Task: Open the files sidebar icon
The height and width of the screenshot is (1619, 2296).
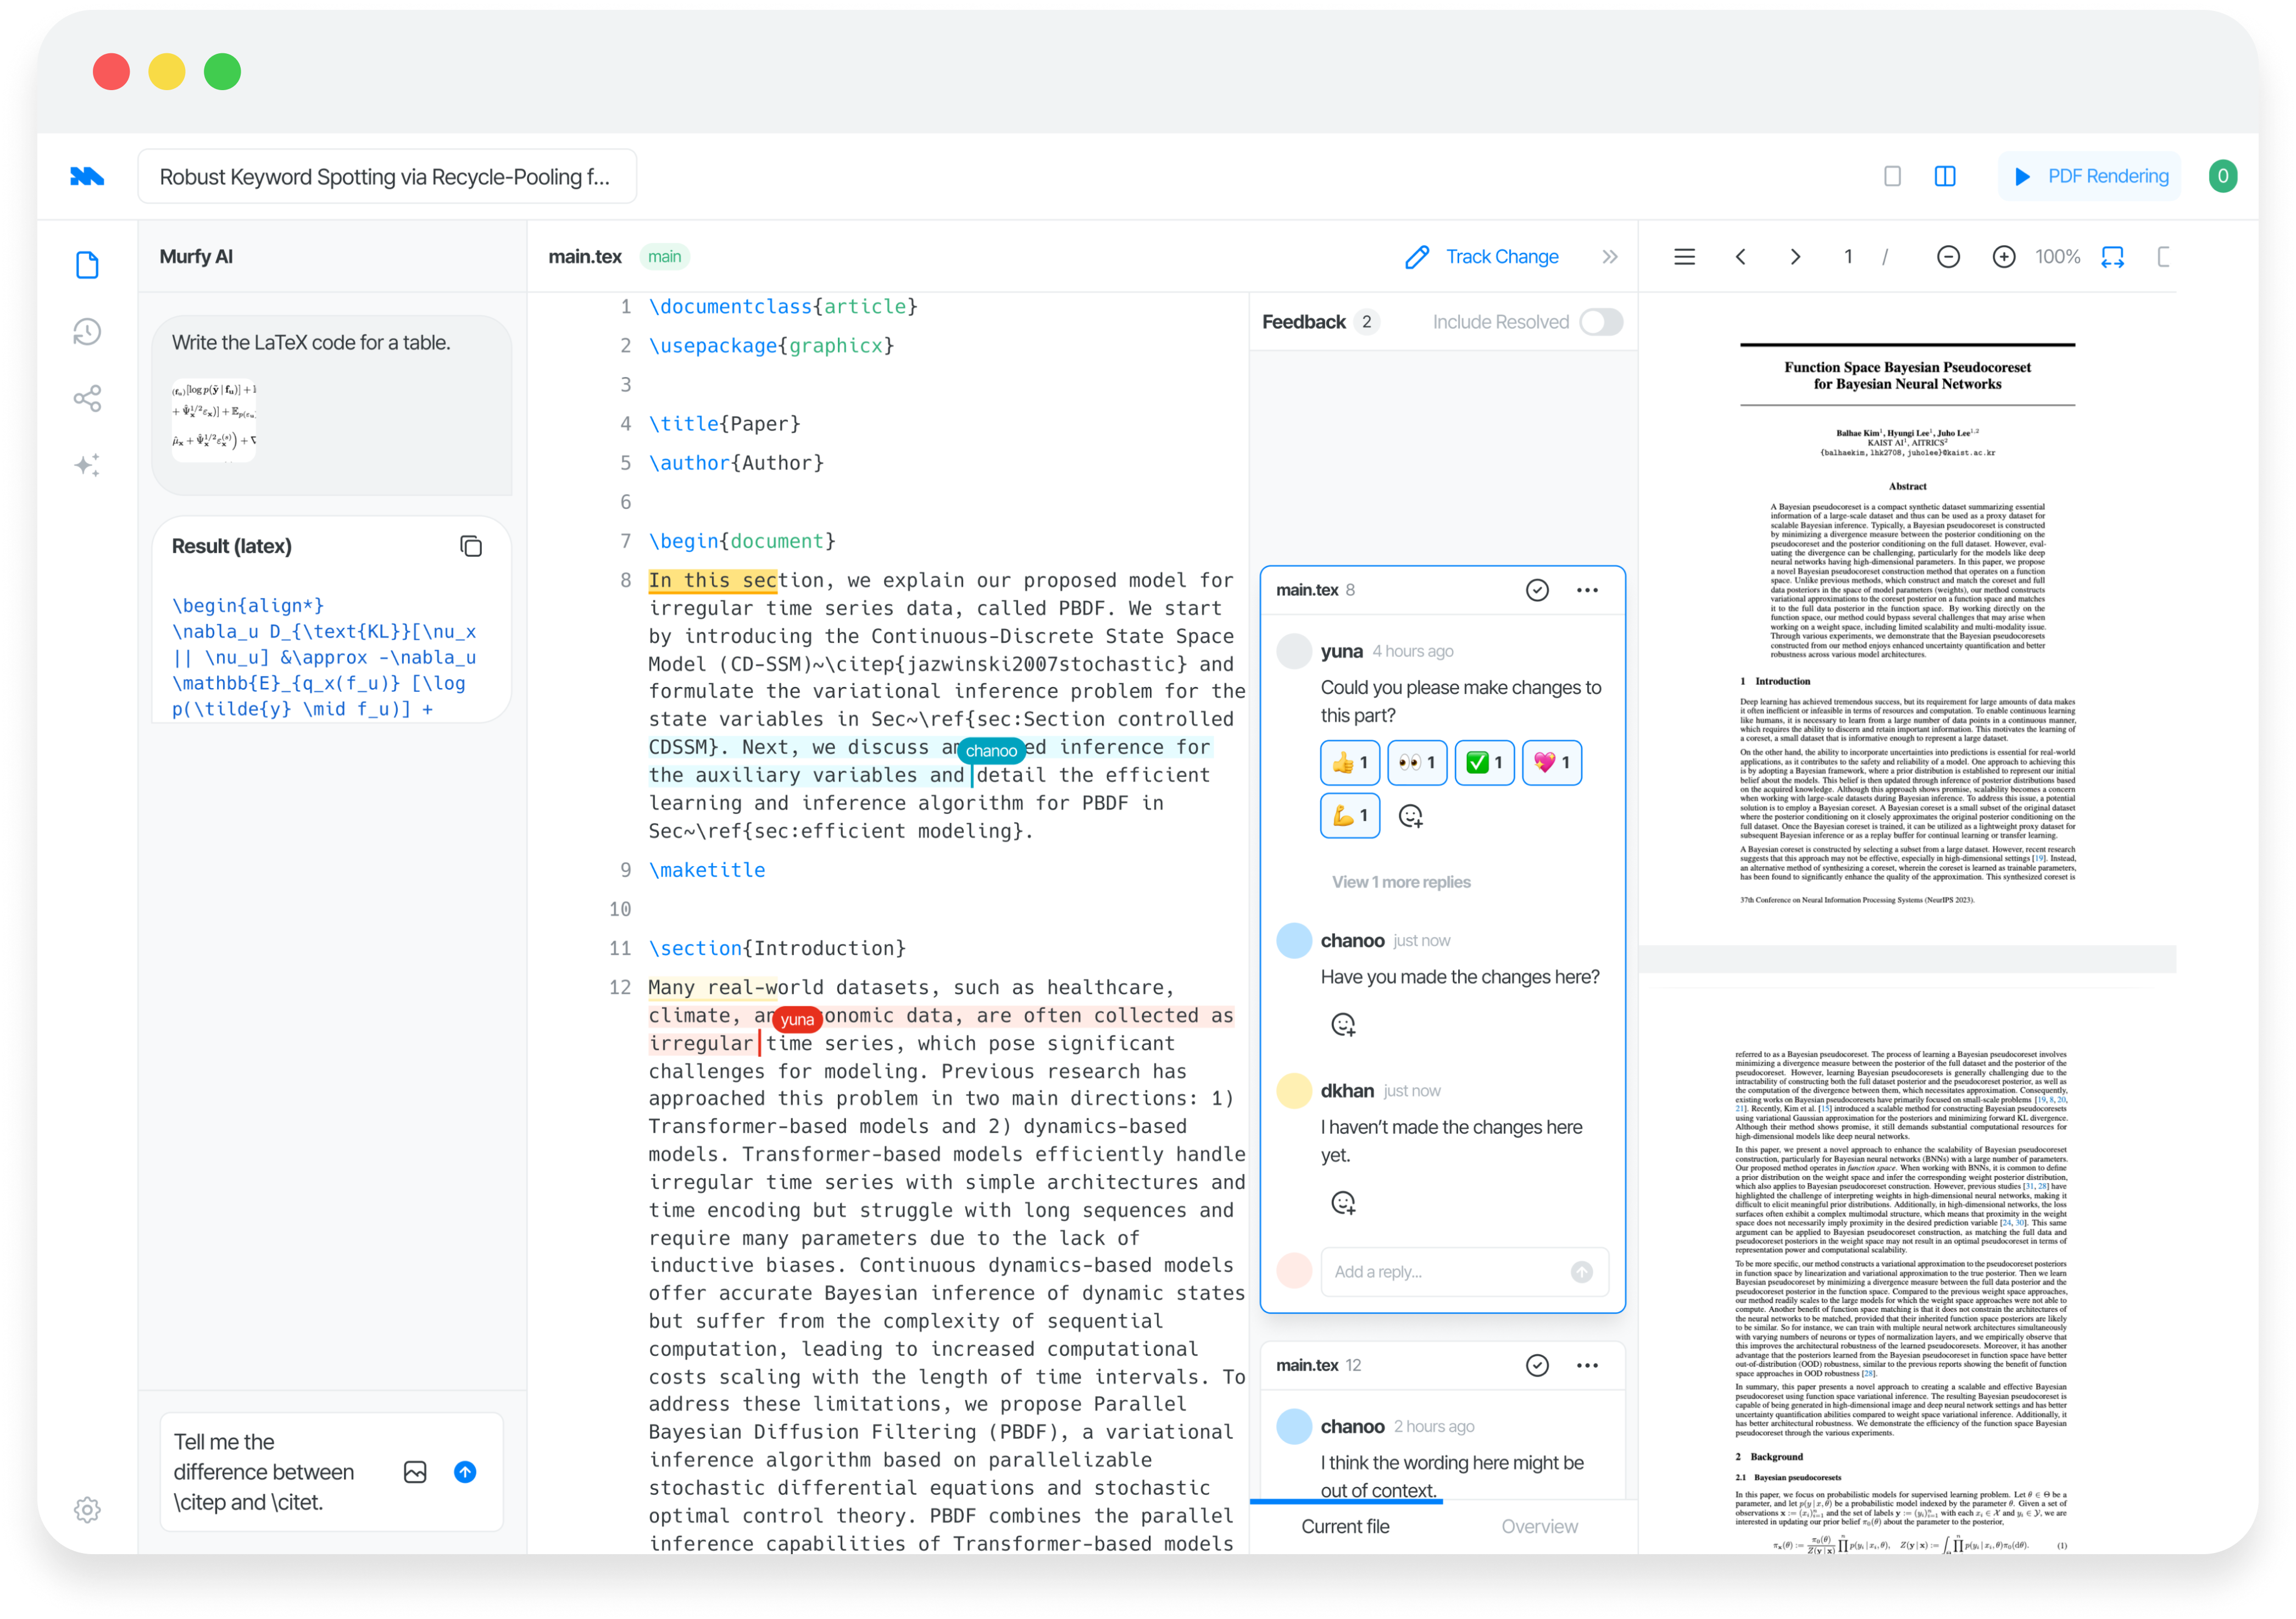Action: tap(87, 265)
